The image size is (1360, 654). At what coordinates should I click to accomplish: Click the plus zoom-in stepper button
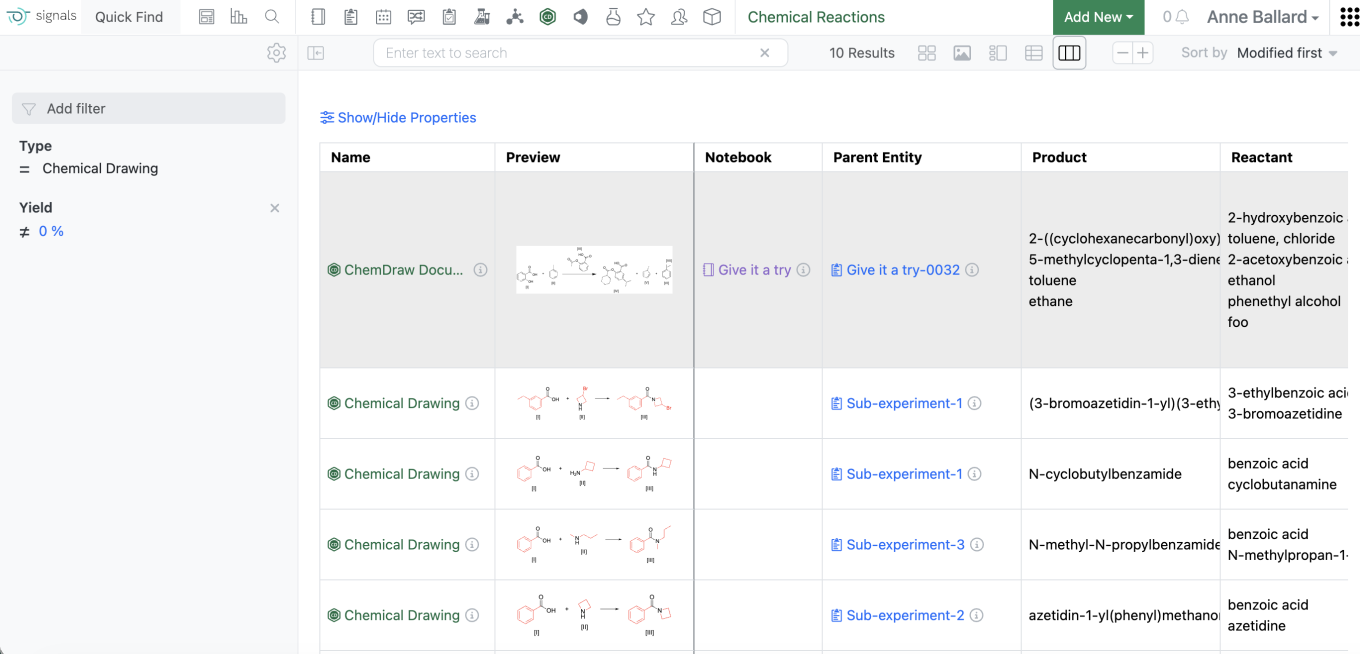[1143, 53]
